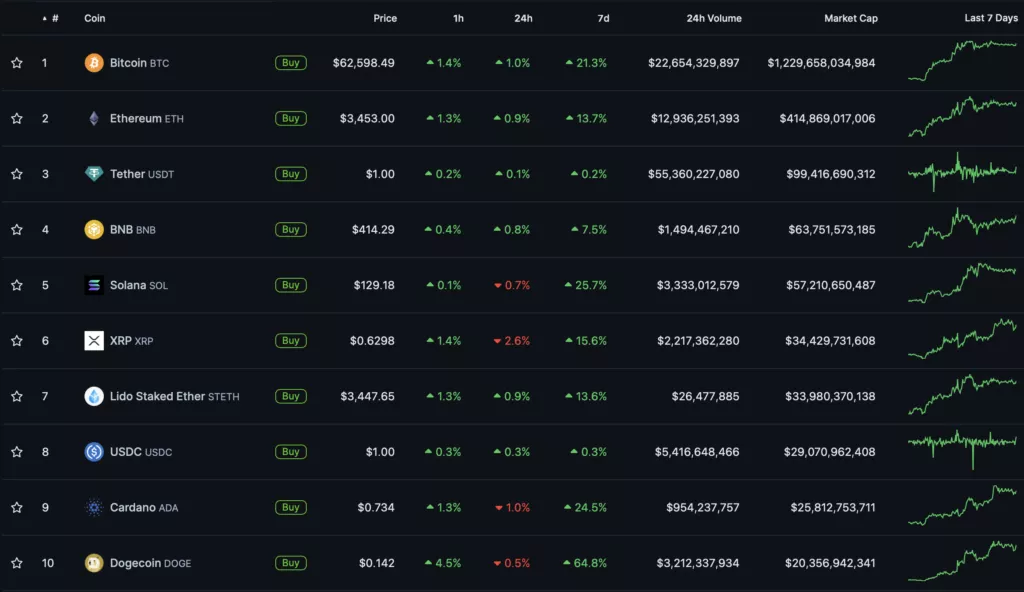This screenshot has height=592, width=1024.
Task: Click the Tether coin logo
Action: pyautogui.click(x=94, y=174)
